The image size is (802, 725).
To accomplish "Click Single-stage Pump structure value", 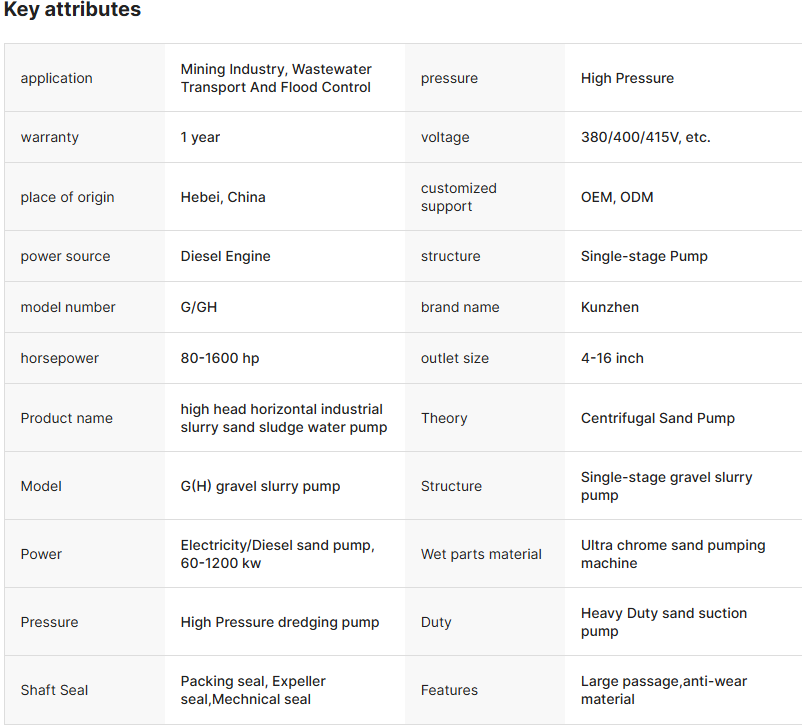I will coord(644,256).
